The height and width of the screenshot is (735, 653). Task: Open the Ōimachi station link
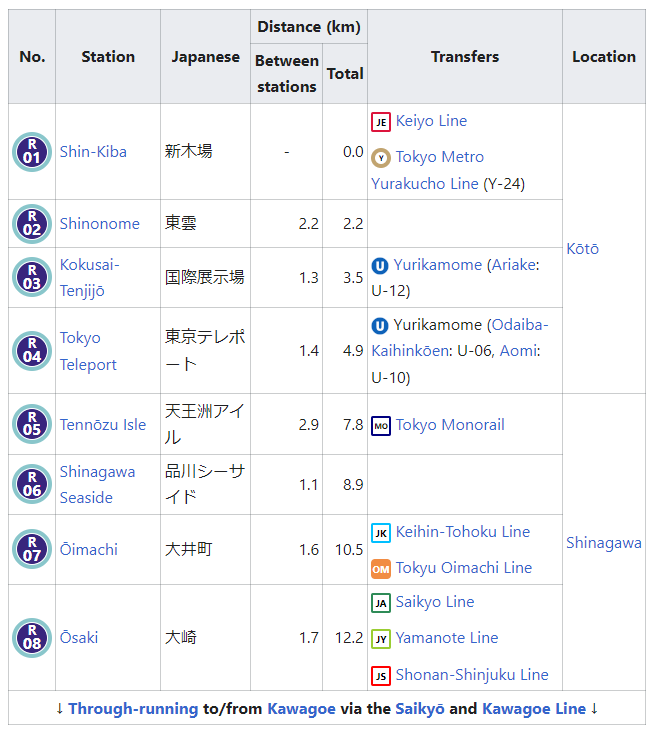89,549
